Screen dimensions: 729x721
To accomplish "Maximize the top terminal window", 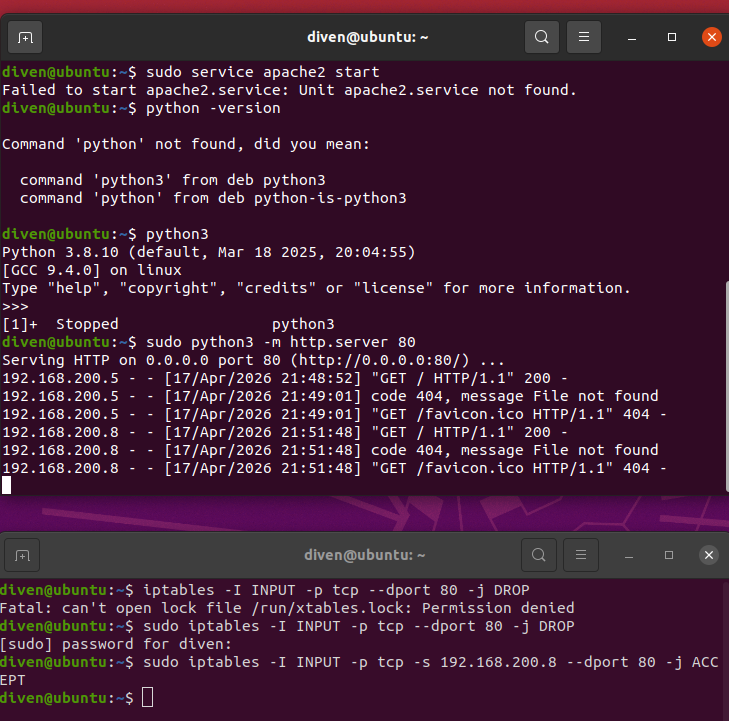I will (x=672, y=37).
